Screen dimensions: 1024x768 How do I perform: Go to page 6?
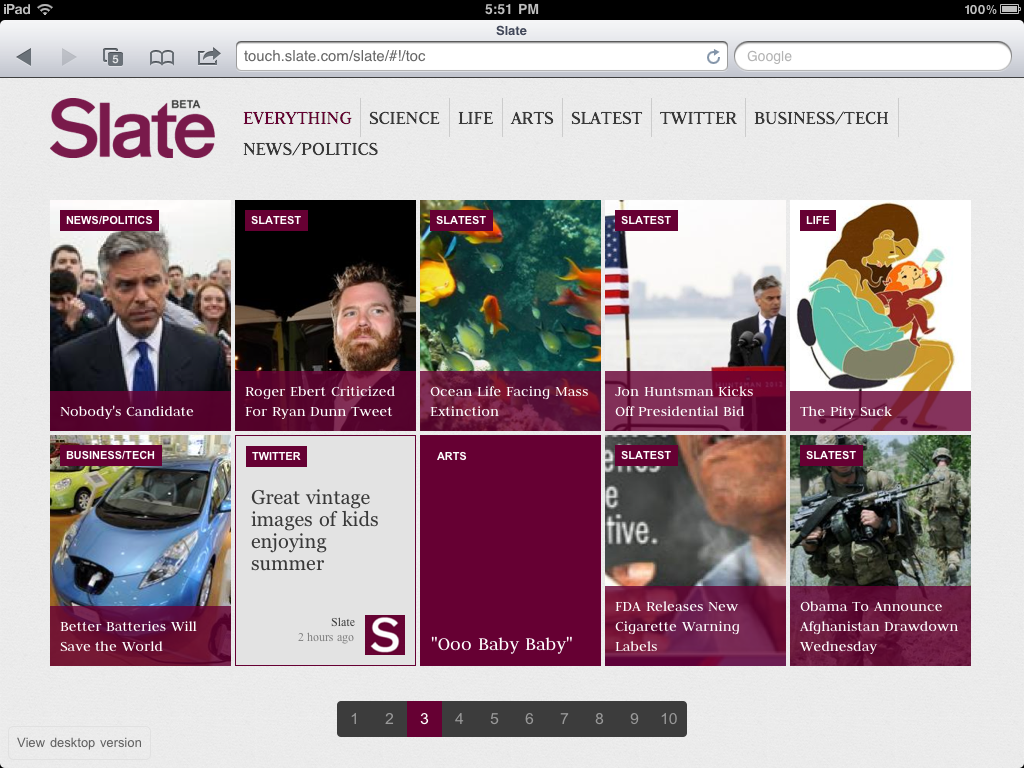click(529, 719)
